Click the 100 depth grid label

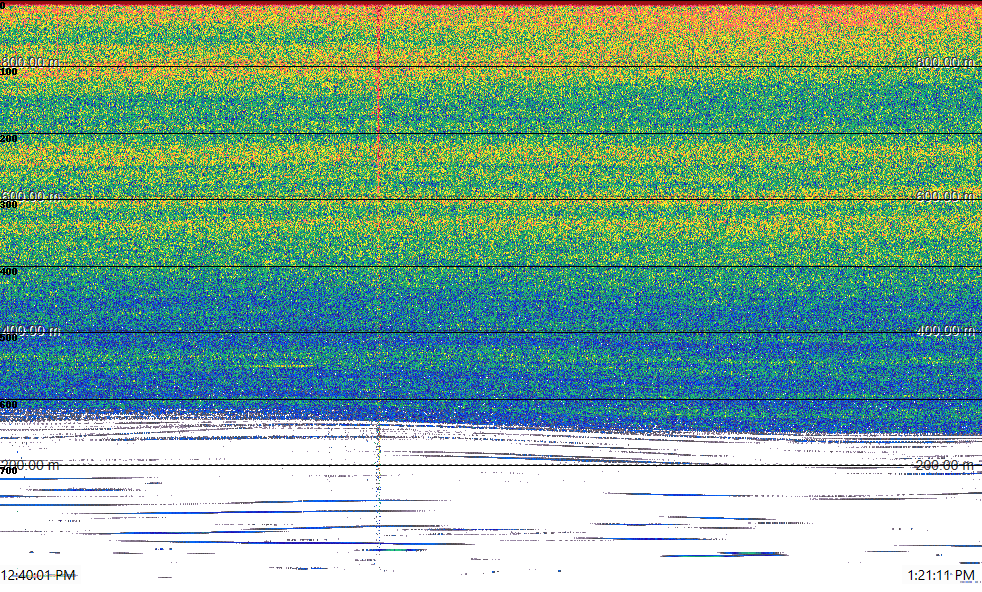[x=9, y=72]
